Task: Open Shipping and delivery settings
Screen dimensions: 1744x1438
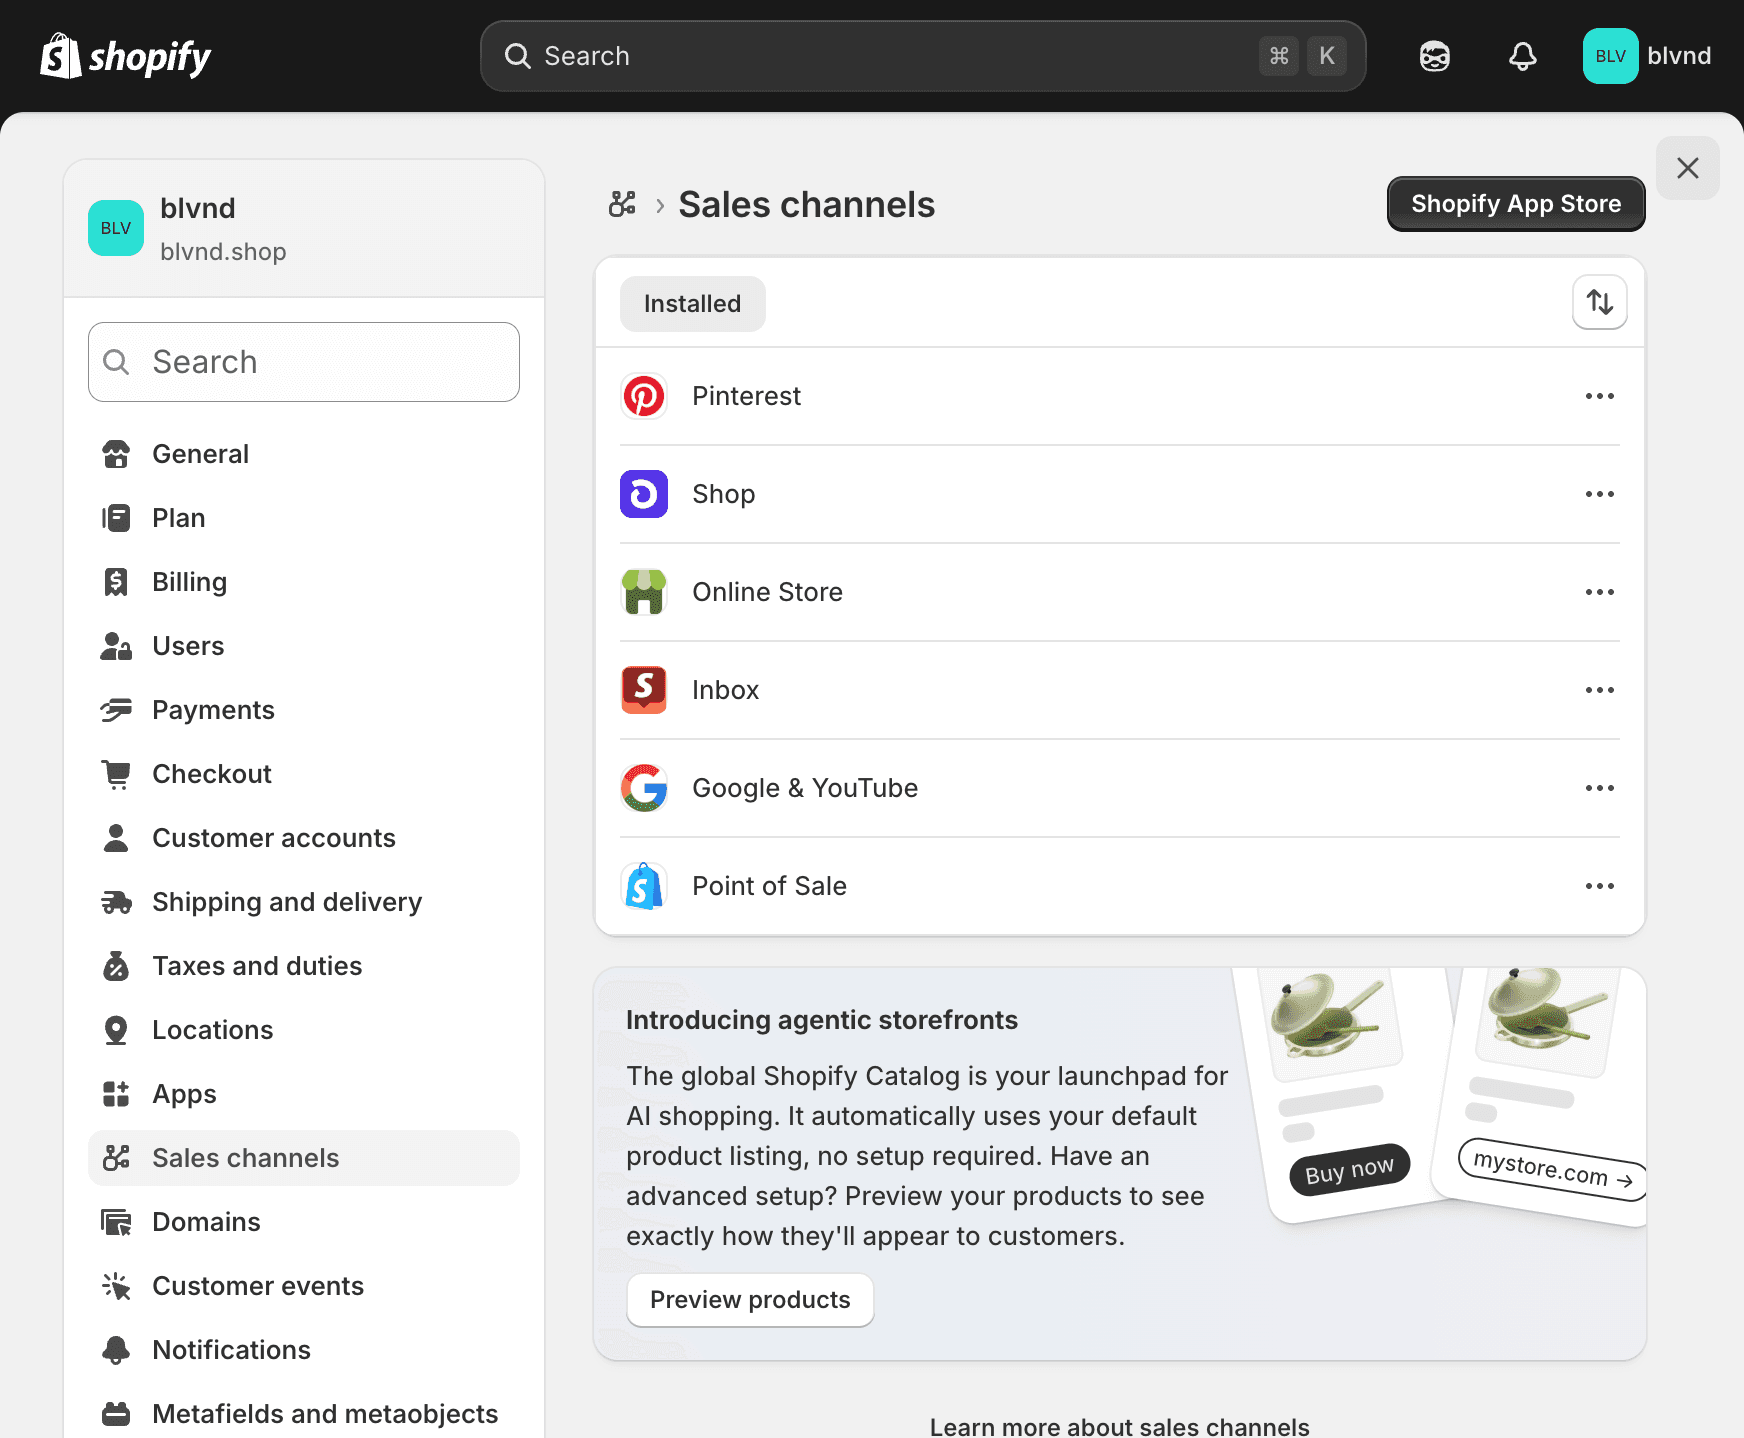Action: 304,902
